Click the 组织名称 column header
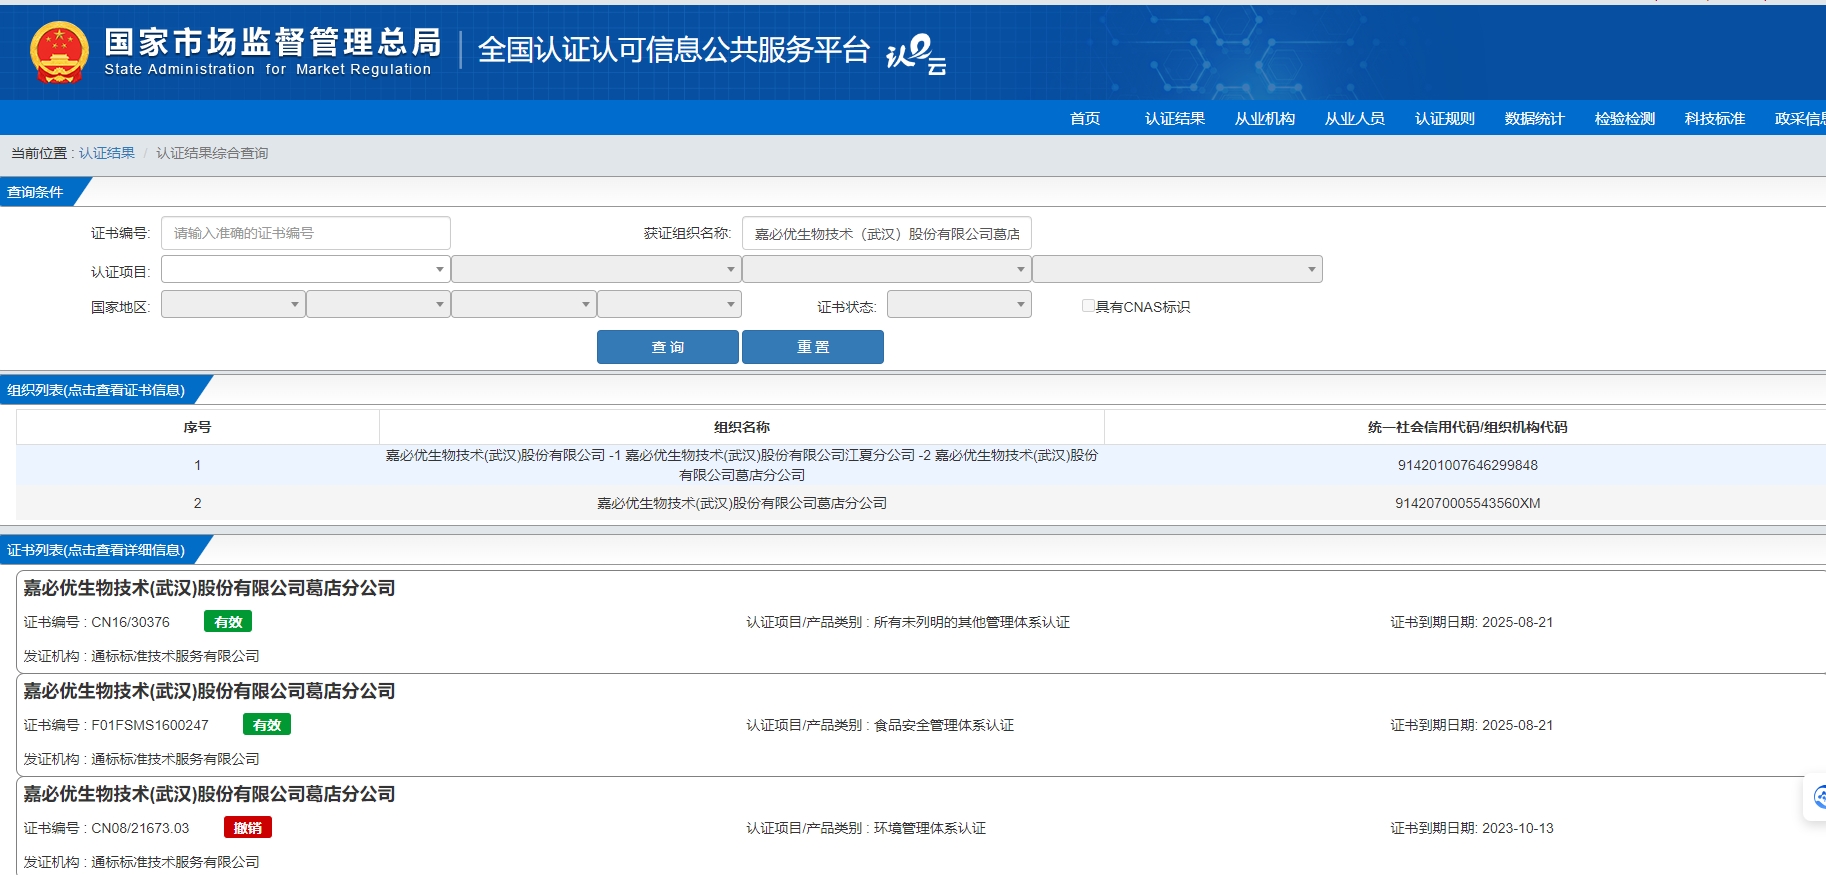This screenshot has width=1826, height=875. pyautogui.click(x=742, y=427)
